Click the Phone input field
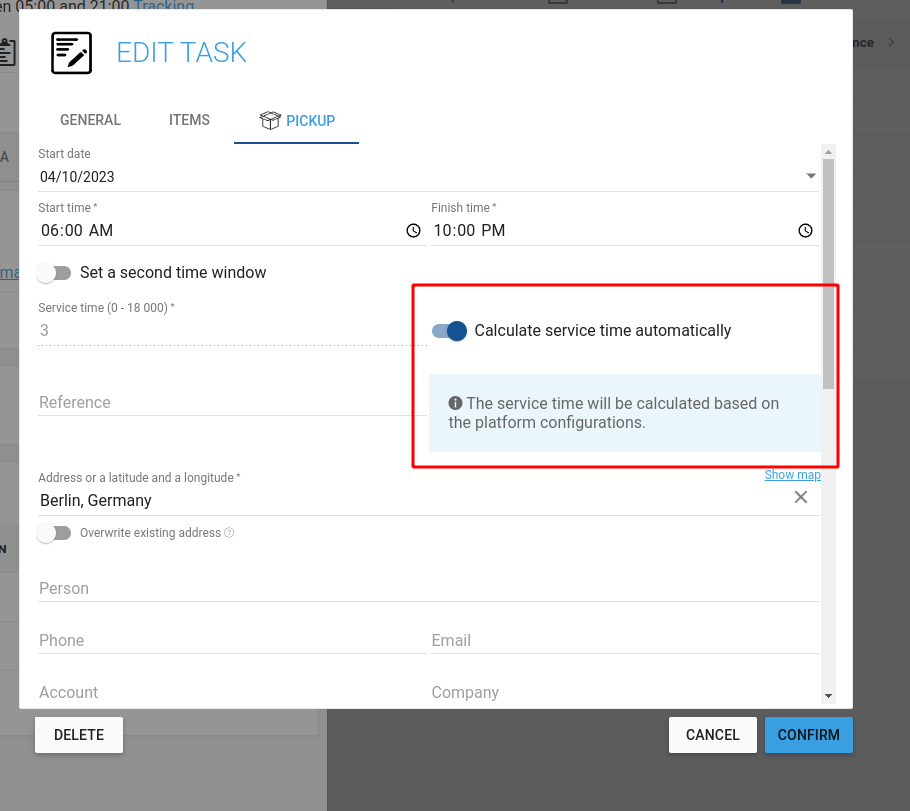910x811 pixels. [x=232, y=640]
